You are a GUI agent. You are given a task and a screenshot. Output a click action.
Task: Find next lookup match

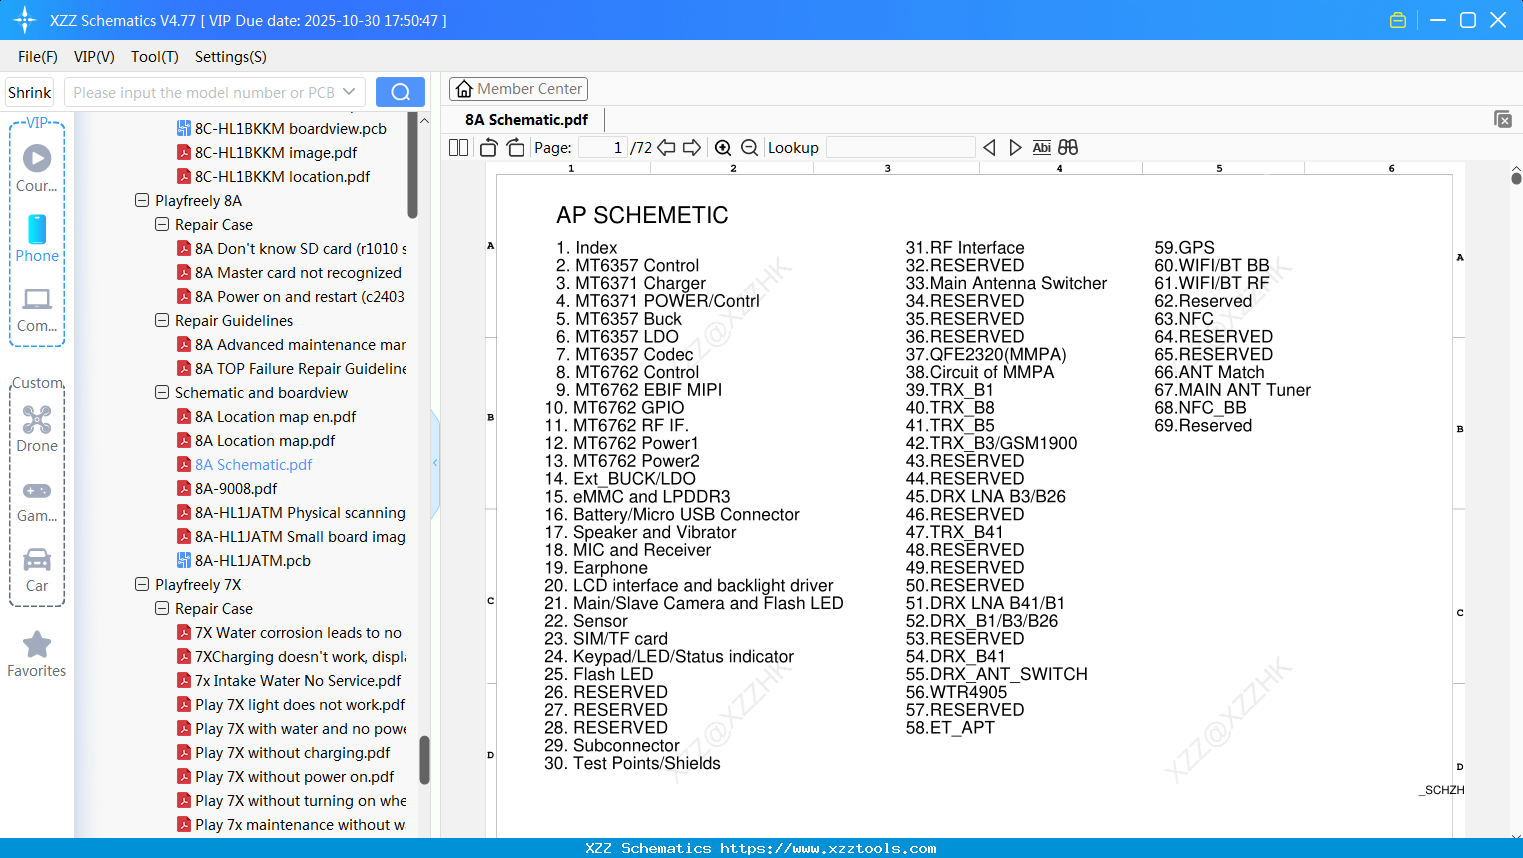pos(1015,147)
